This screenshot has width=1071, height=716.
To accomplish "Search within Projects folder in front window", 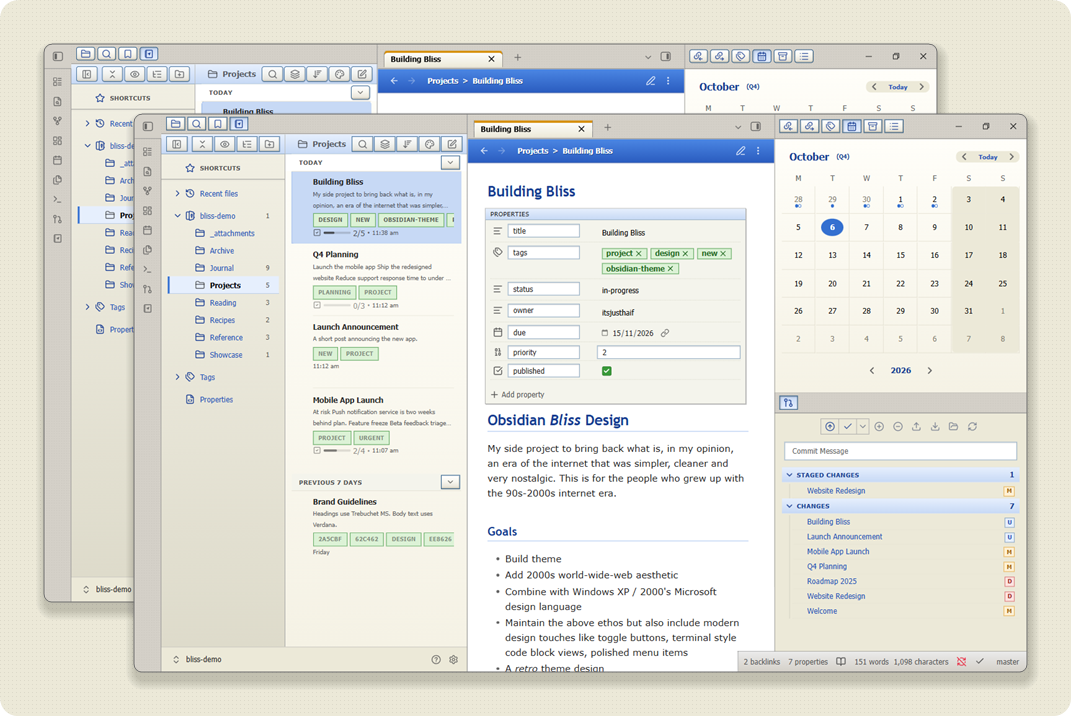I will (x=363, y=144).
